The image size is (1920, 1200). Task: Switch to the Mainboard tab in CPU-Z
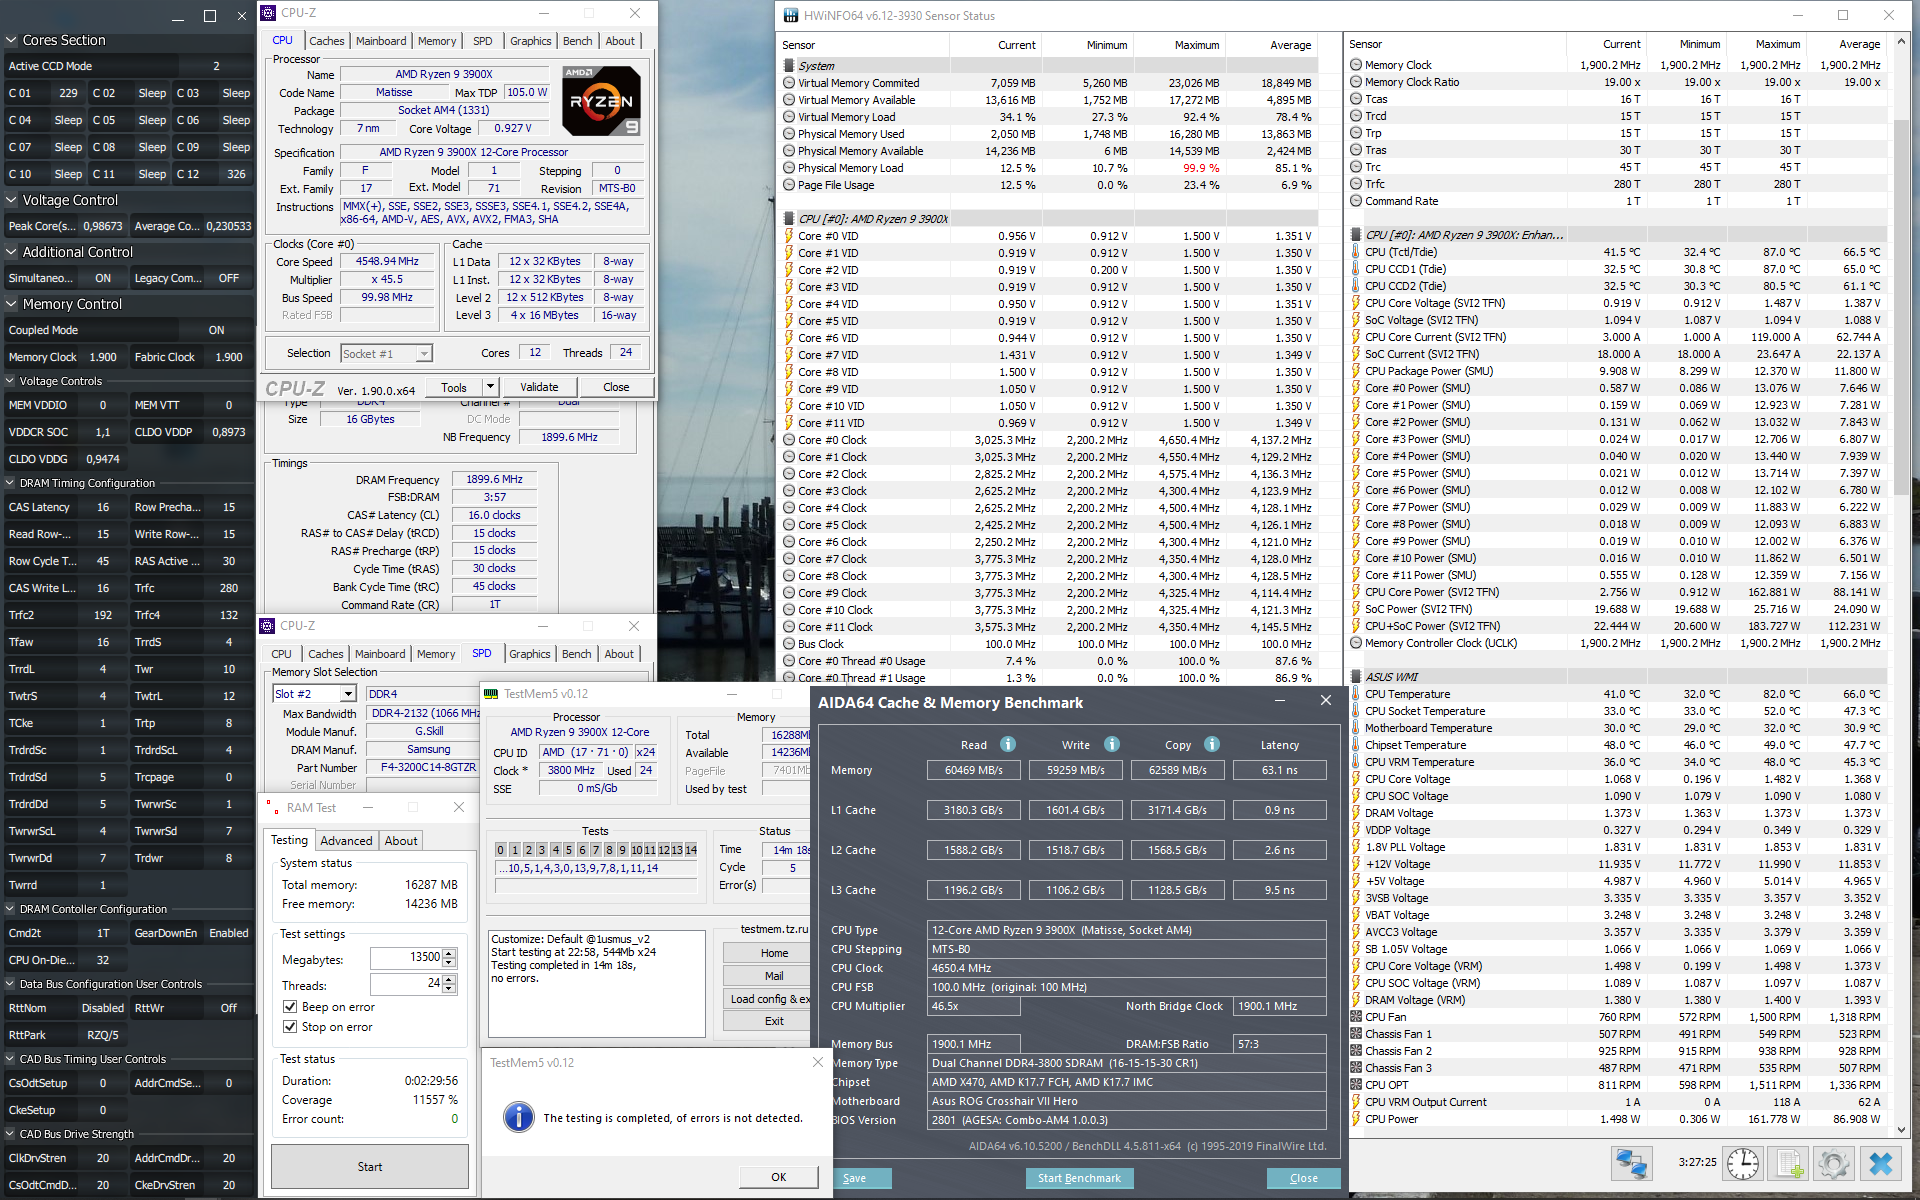tap(381, 41)
